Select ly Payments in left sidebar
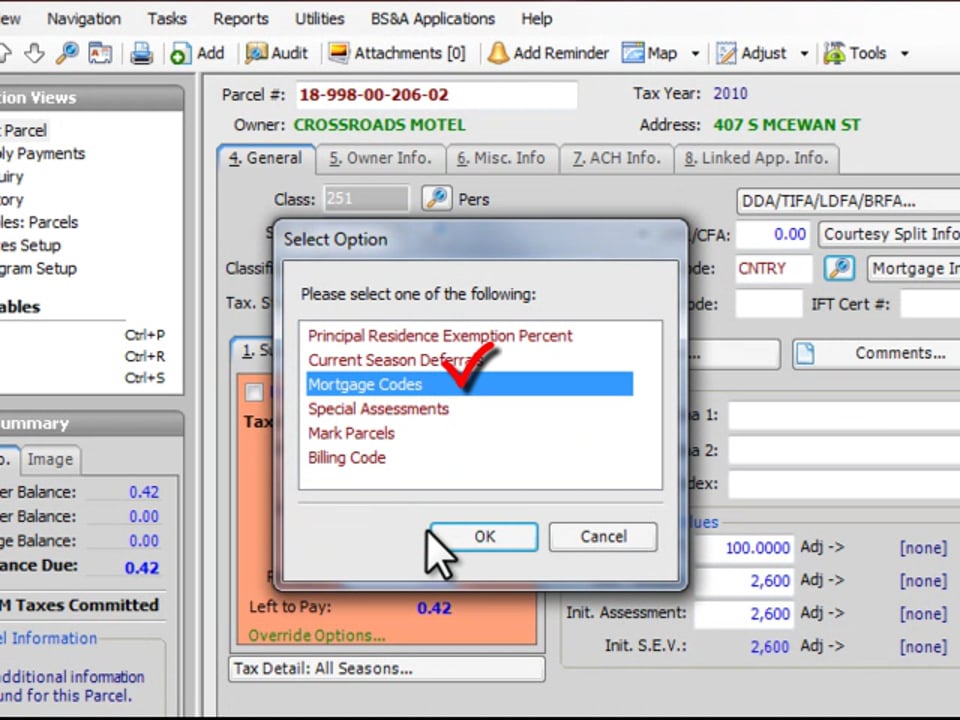The image size is (960, 720). (42, 154)
